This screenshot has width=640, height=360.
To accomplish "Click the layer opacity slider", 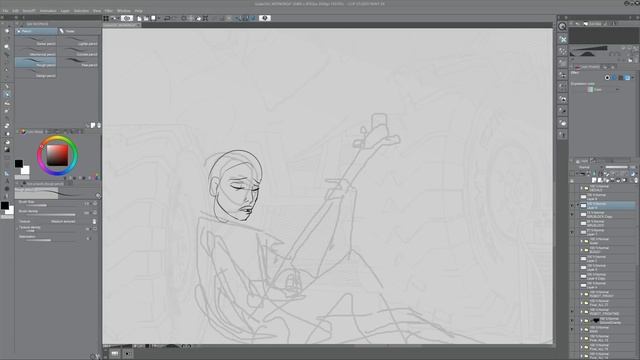I will point(617,167).
